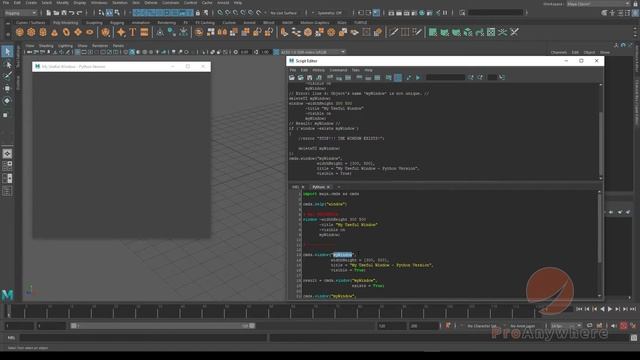Viewport: 640px width, 360px height.
Task: Create a polygon cylinder from the shelf
Action: (x=43, y=32)
